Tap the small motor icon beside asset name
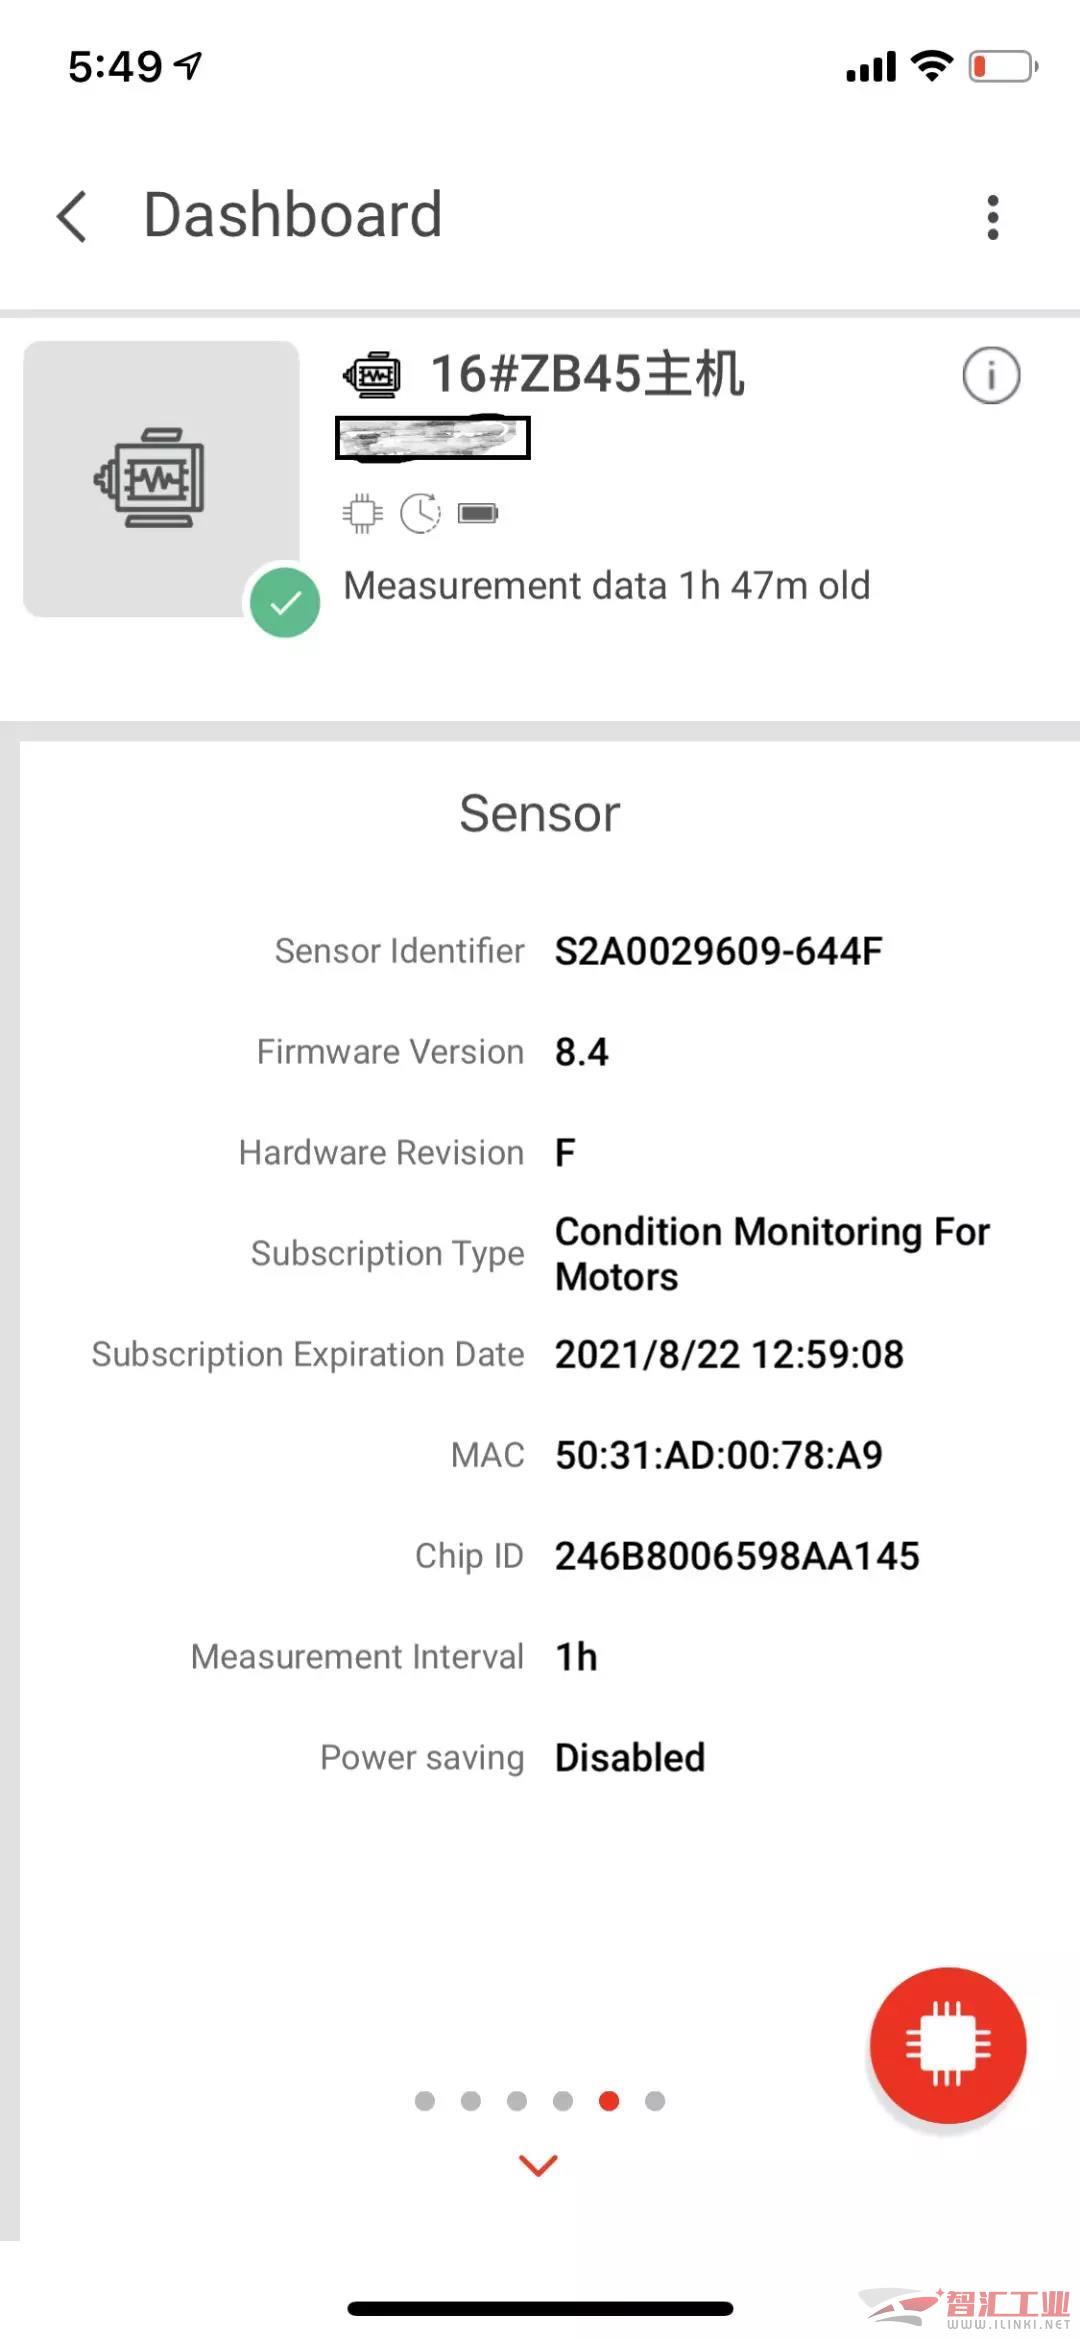The image size is (1080, 2339). click(372, 376)
